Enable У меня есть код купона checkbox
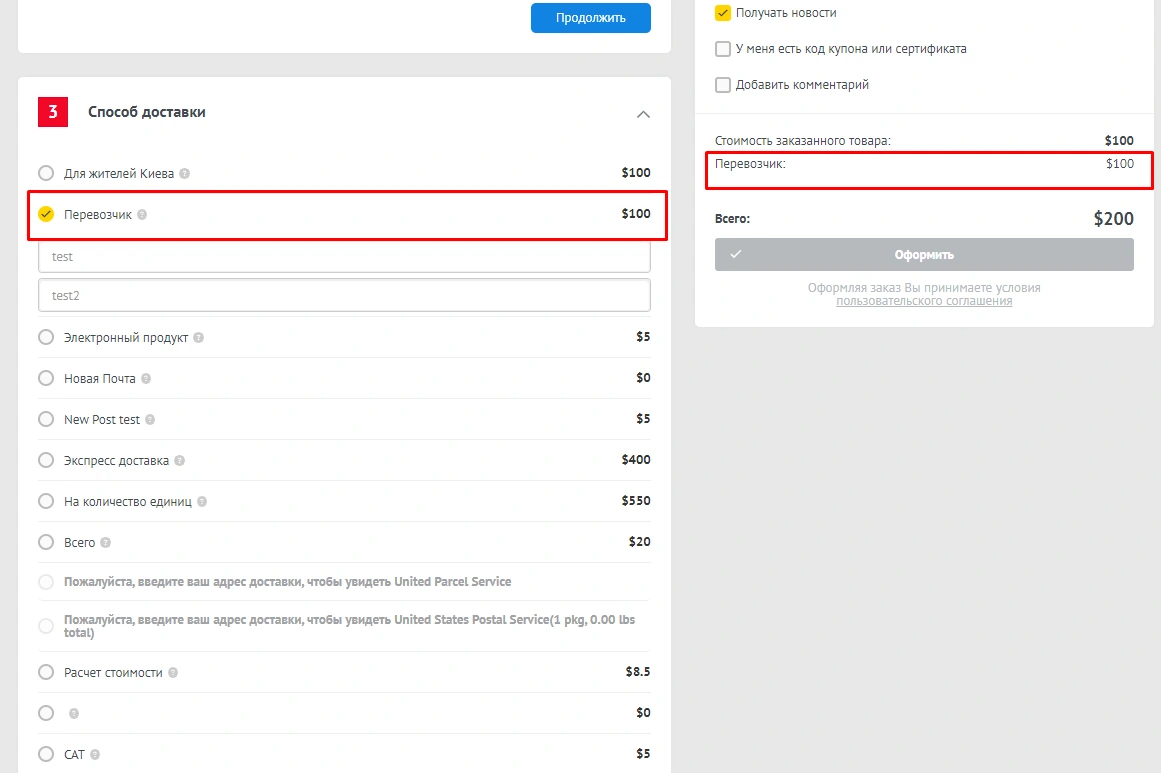The width and height of the screenshot is (1161, 773). [723, 49]
